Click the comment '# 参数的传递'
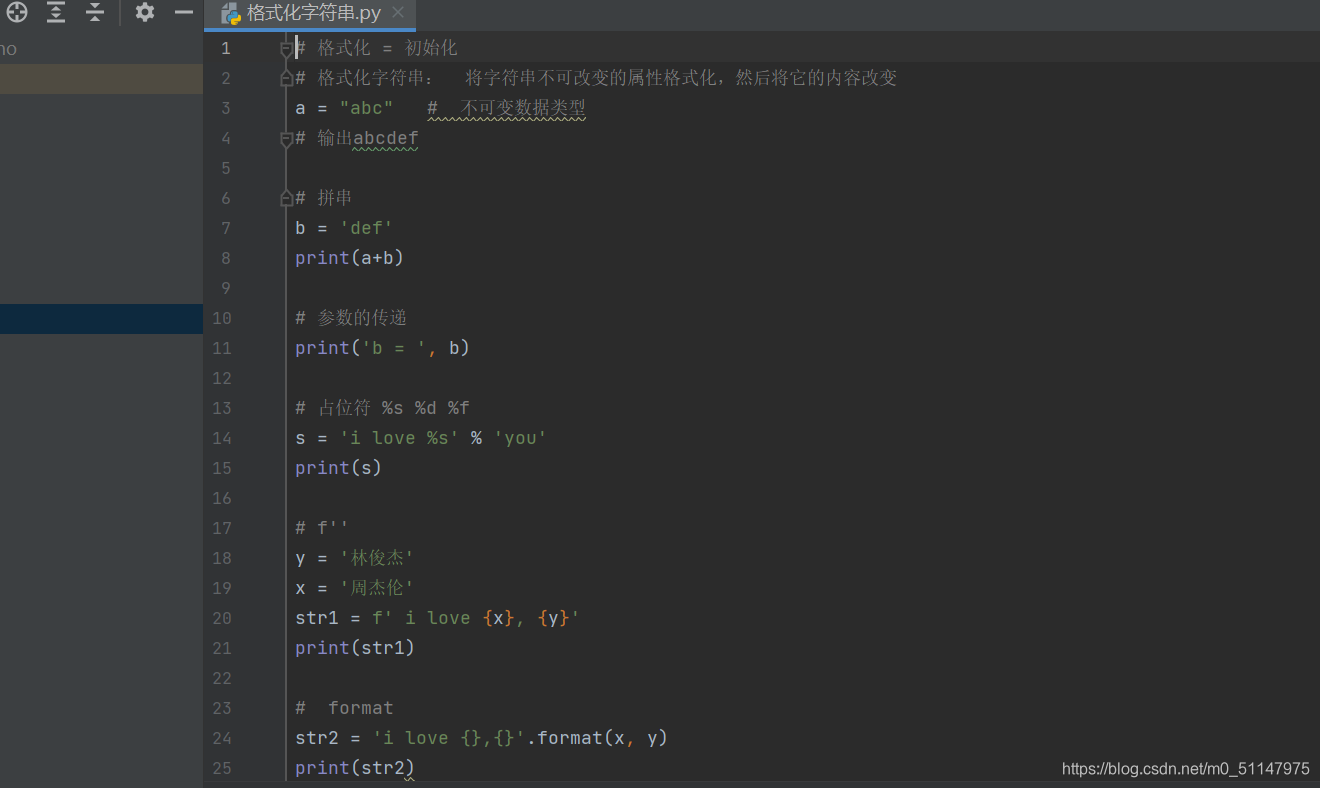Viewport: 1320px width, 788px height. (351, 318)
